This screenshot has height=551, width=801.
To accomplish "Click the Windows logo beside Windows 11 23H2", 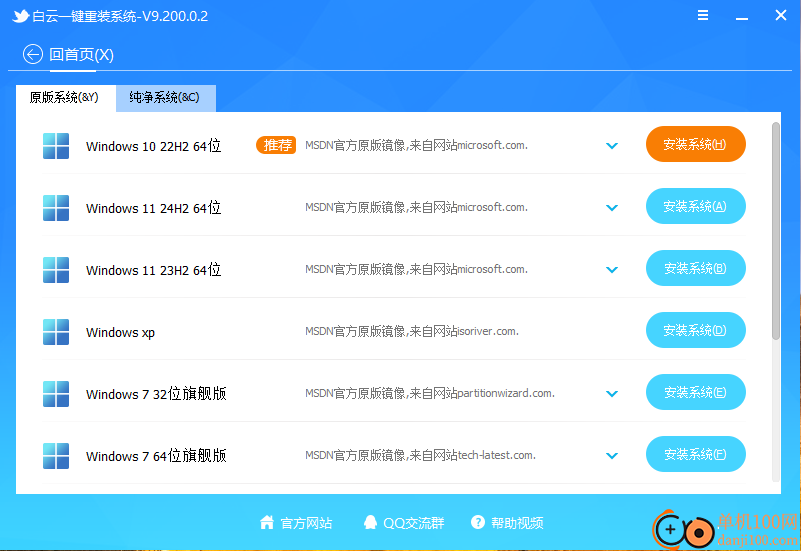I will [x=56, y=270].
